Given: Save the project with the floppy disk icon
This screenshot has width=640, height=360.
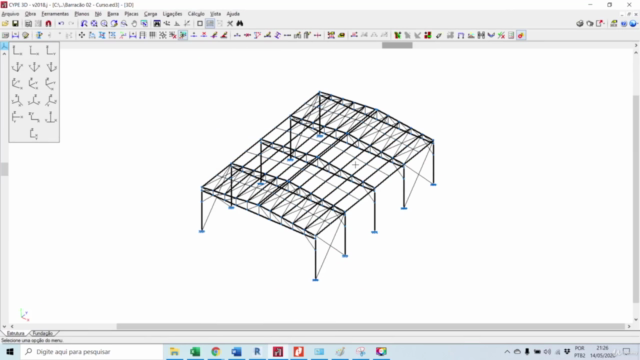Looking at the screenshot, I should (x=15, y=24).
